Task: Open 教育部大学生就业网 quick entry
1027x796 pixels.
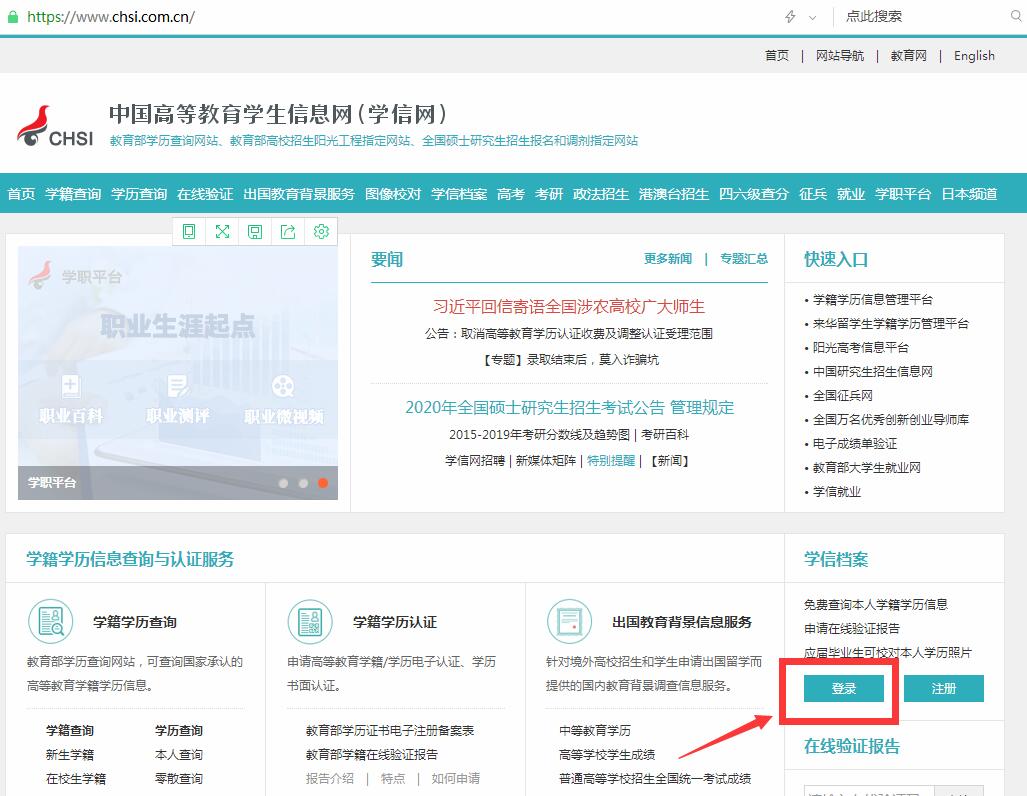Action: pyautogui.click(x=867, y=468)
